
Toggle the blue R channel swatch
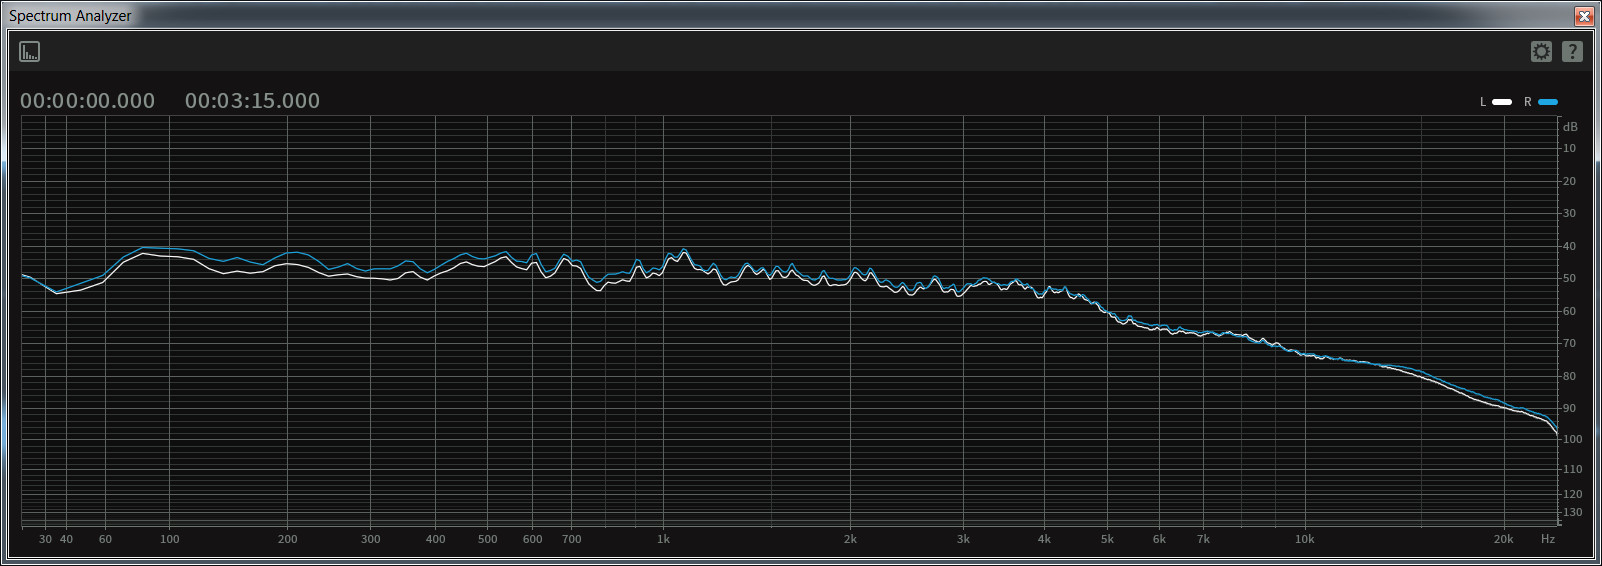pyautogui.click(x=1548, y=102)
